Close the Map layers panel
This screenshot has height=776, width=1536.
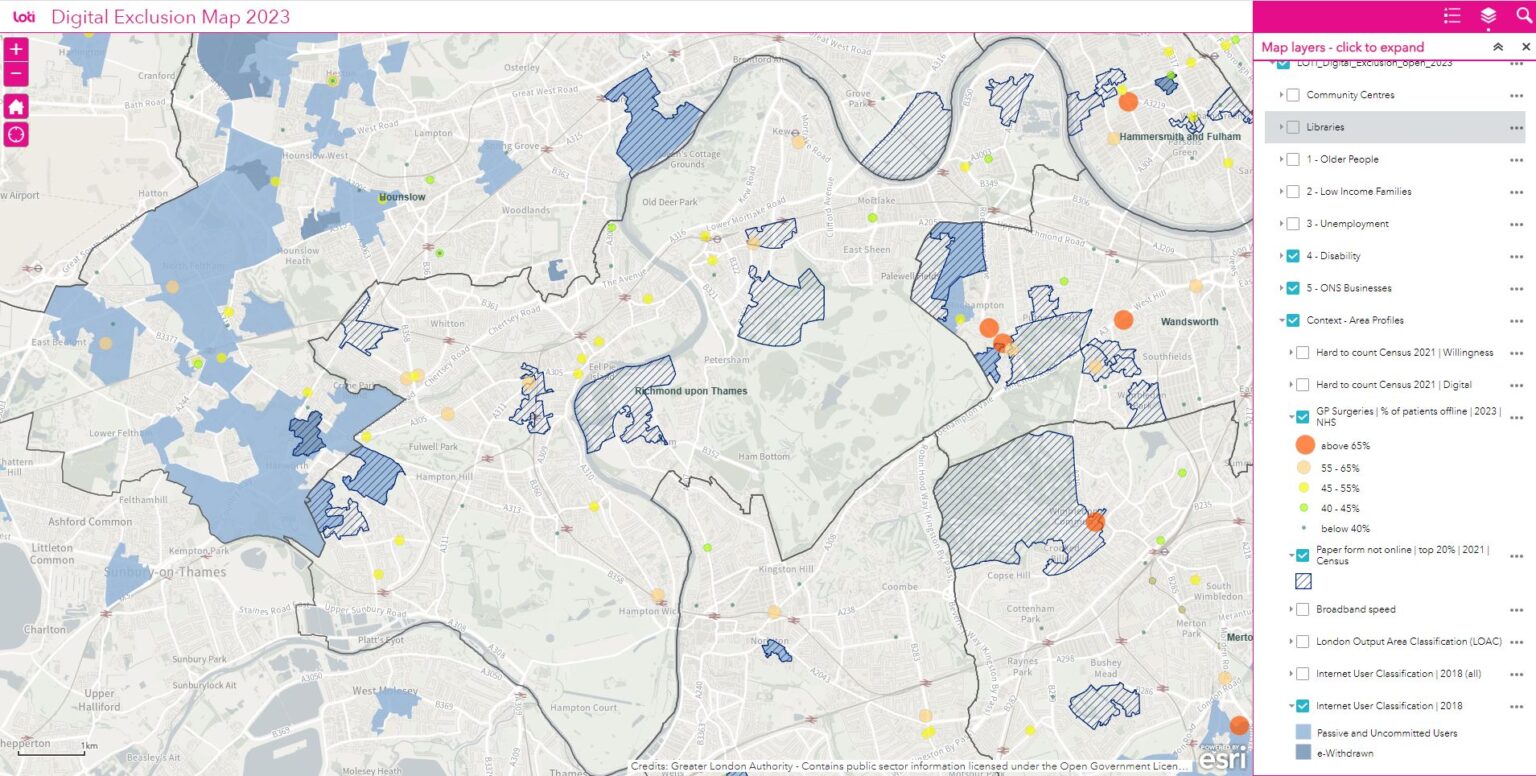(1526, 47)
